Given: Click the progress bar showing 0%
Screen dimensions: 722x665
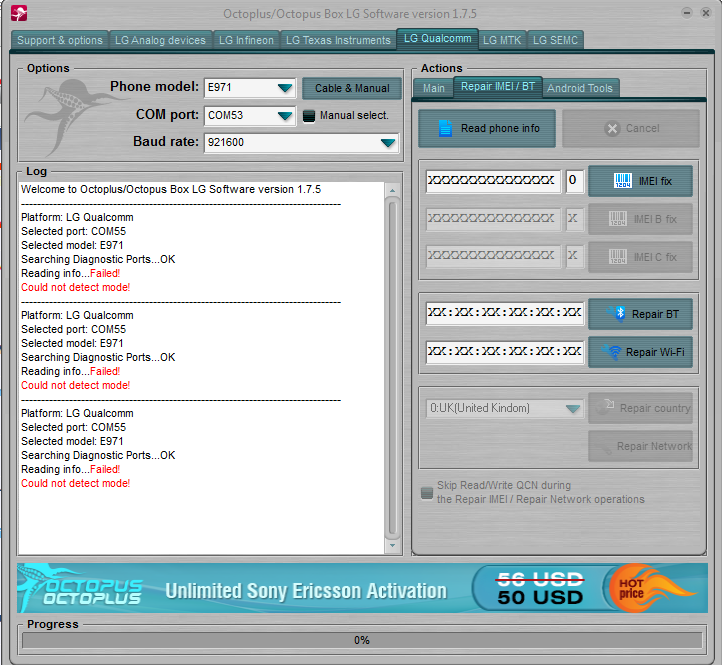Looking at the screenshot, I should coord(362,640).
